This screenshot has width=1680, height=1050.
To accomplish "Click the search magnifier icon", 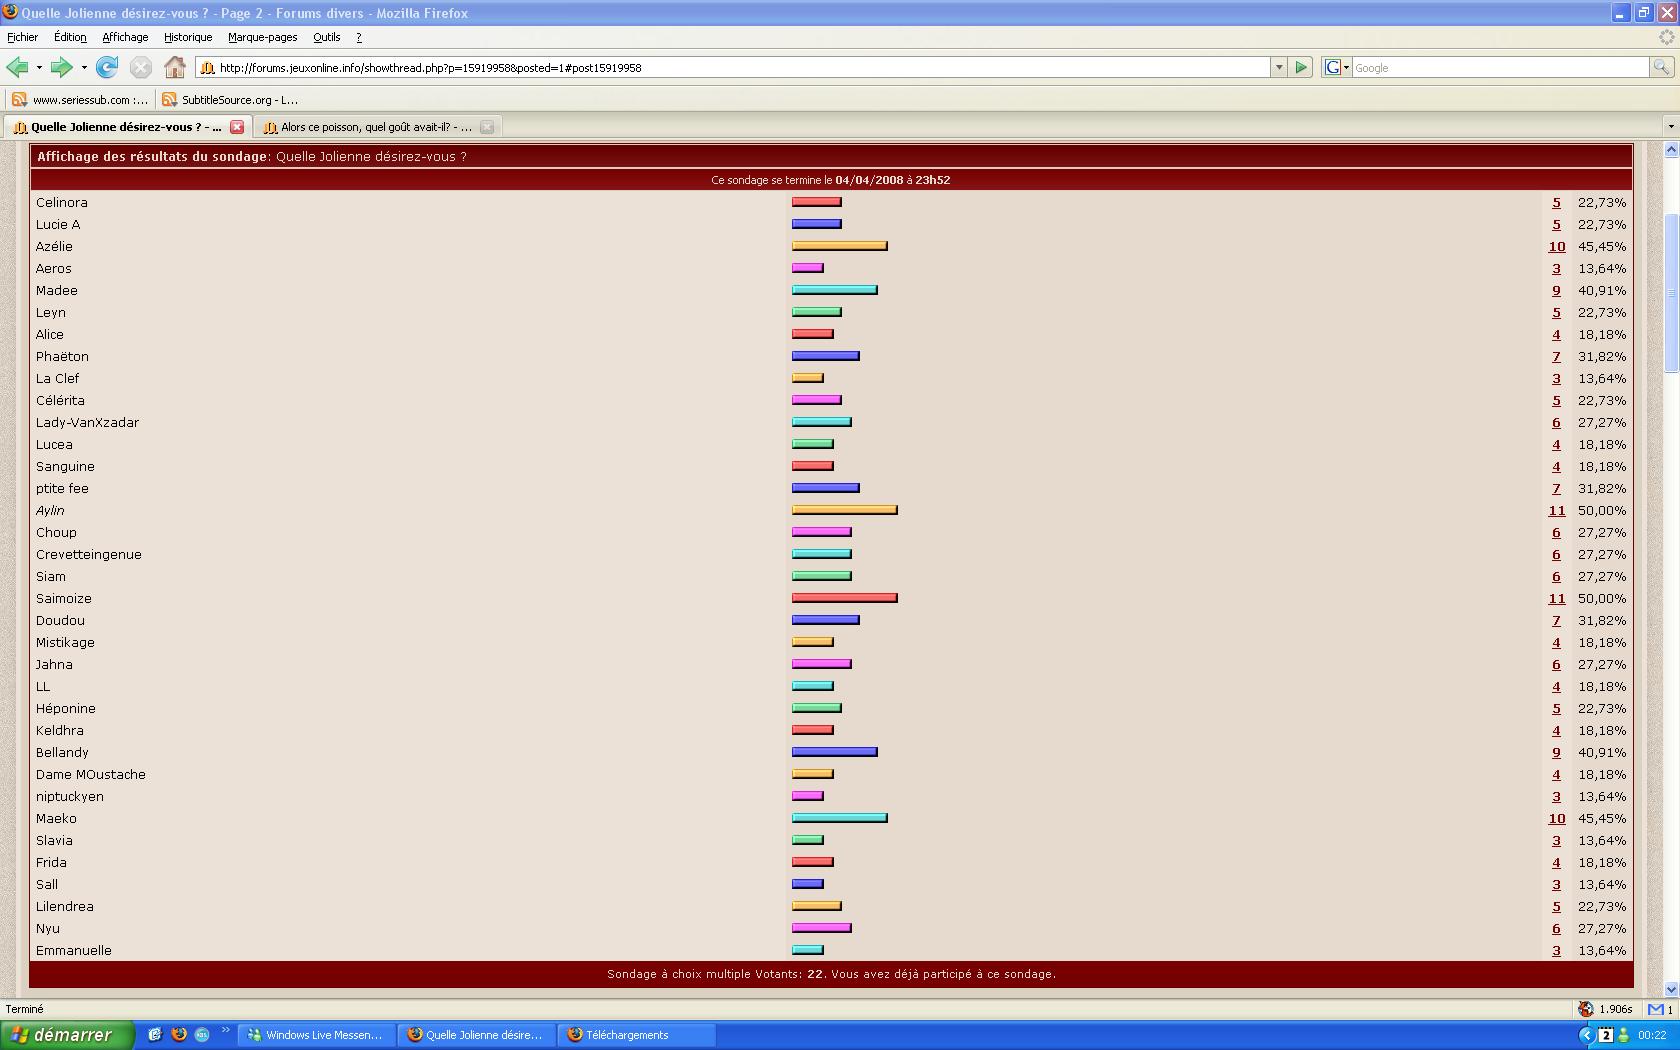I will click(1661, 67).
